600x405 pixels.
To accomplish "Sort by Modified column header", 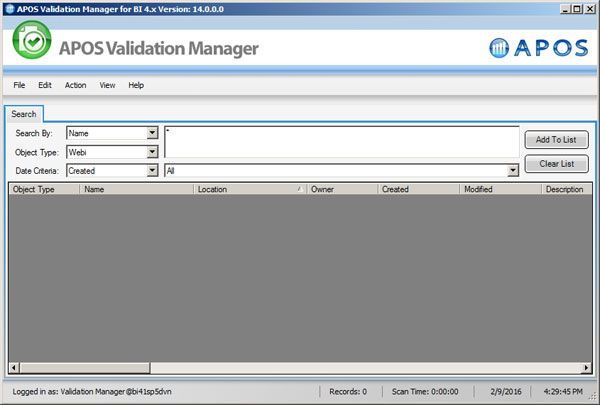I will tap(501, 189).
